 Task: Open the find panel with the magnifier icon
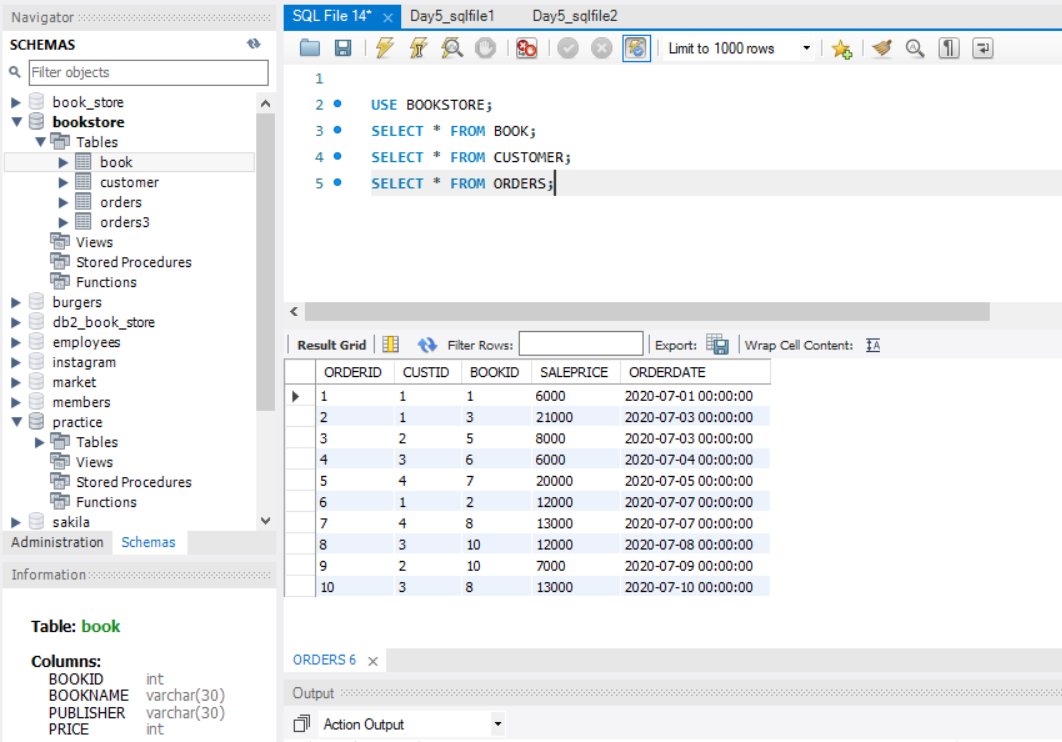tap(915, 48)
